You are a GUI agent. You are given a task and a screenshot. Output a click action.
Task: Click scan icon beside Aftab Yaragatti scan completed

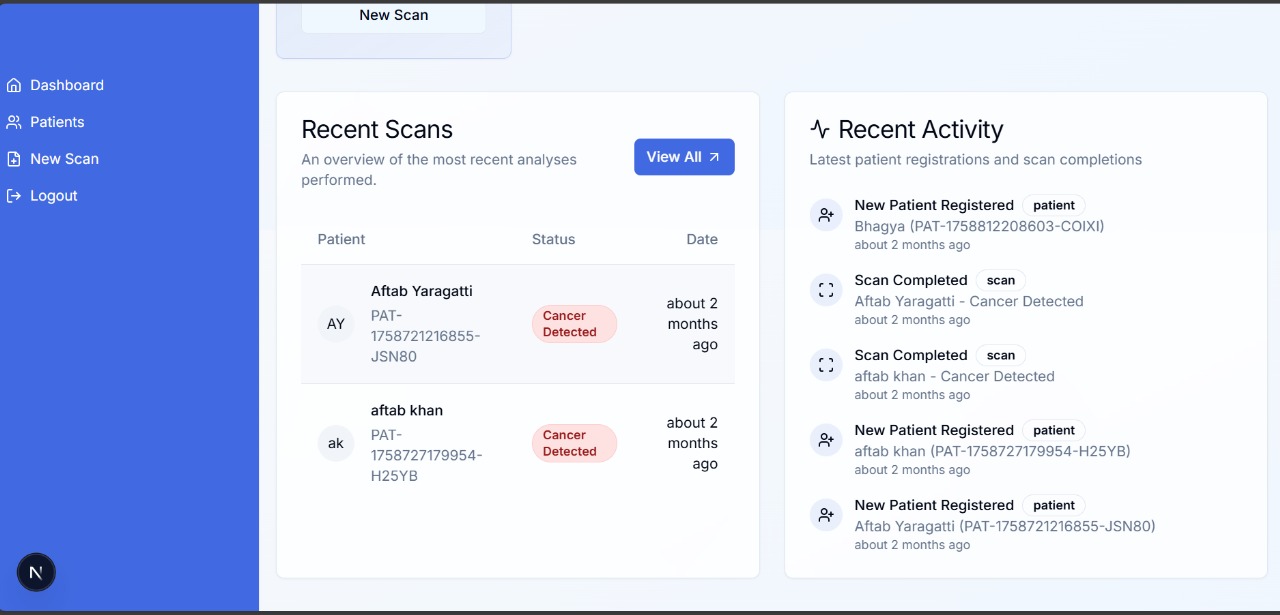[x=826, y=290]
